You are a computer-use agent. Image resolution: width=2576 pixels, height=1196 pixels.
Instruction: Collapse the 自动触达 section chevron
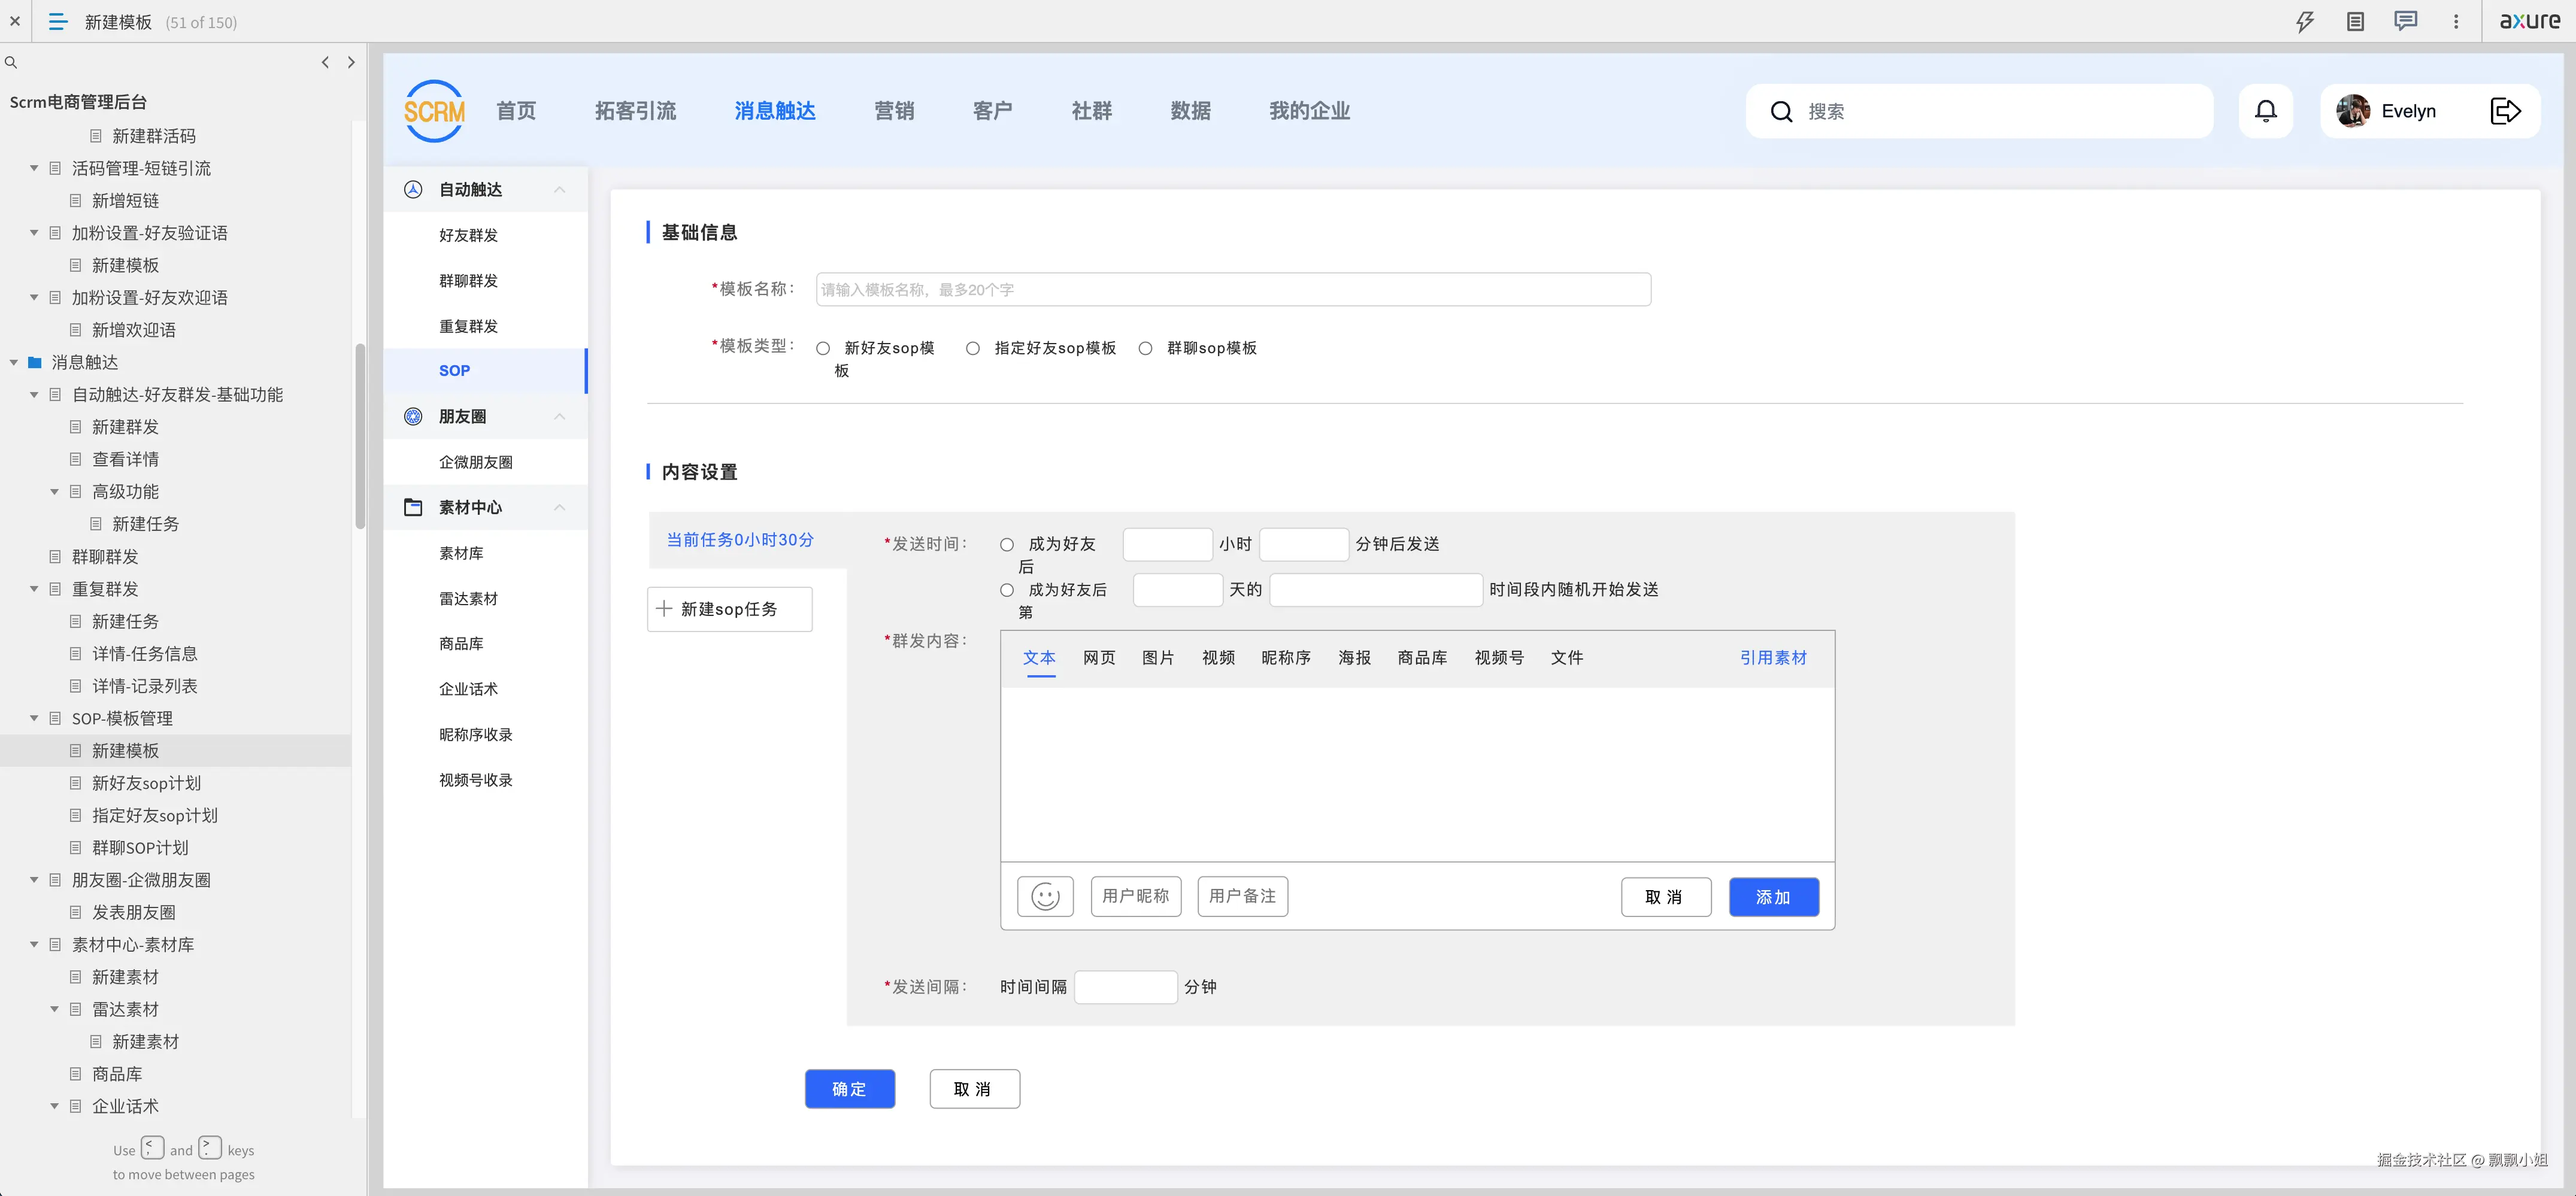[x=560, y=189]
